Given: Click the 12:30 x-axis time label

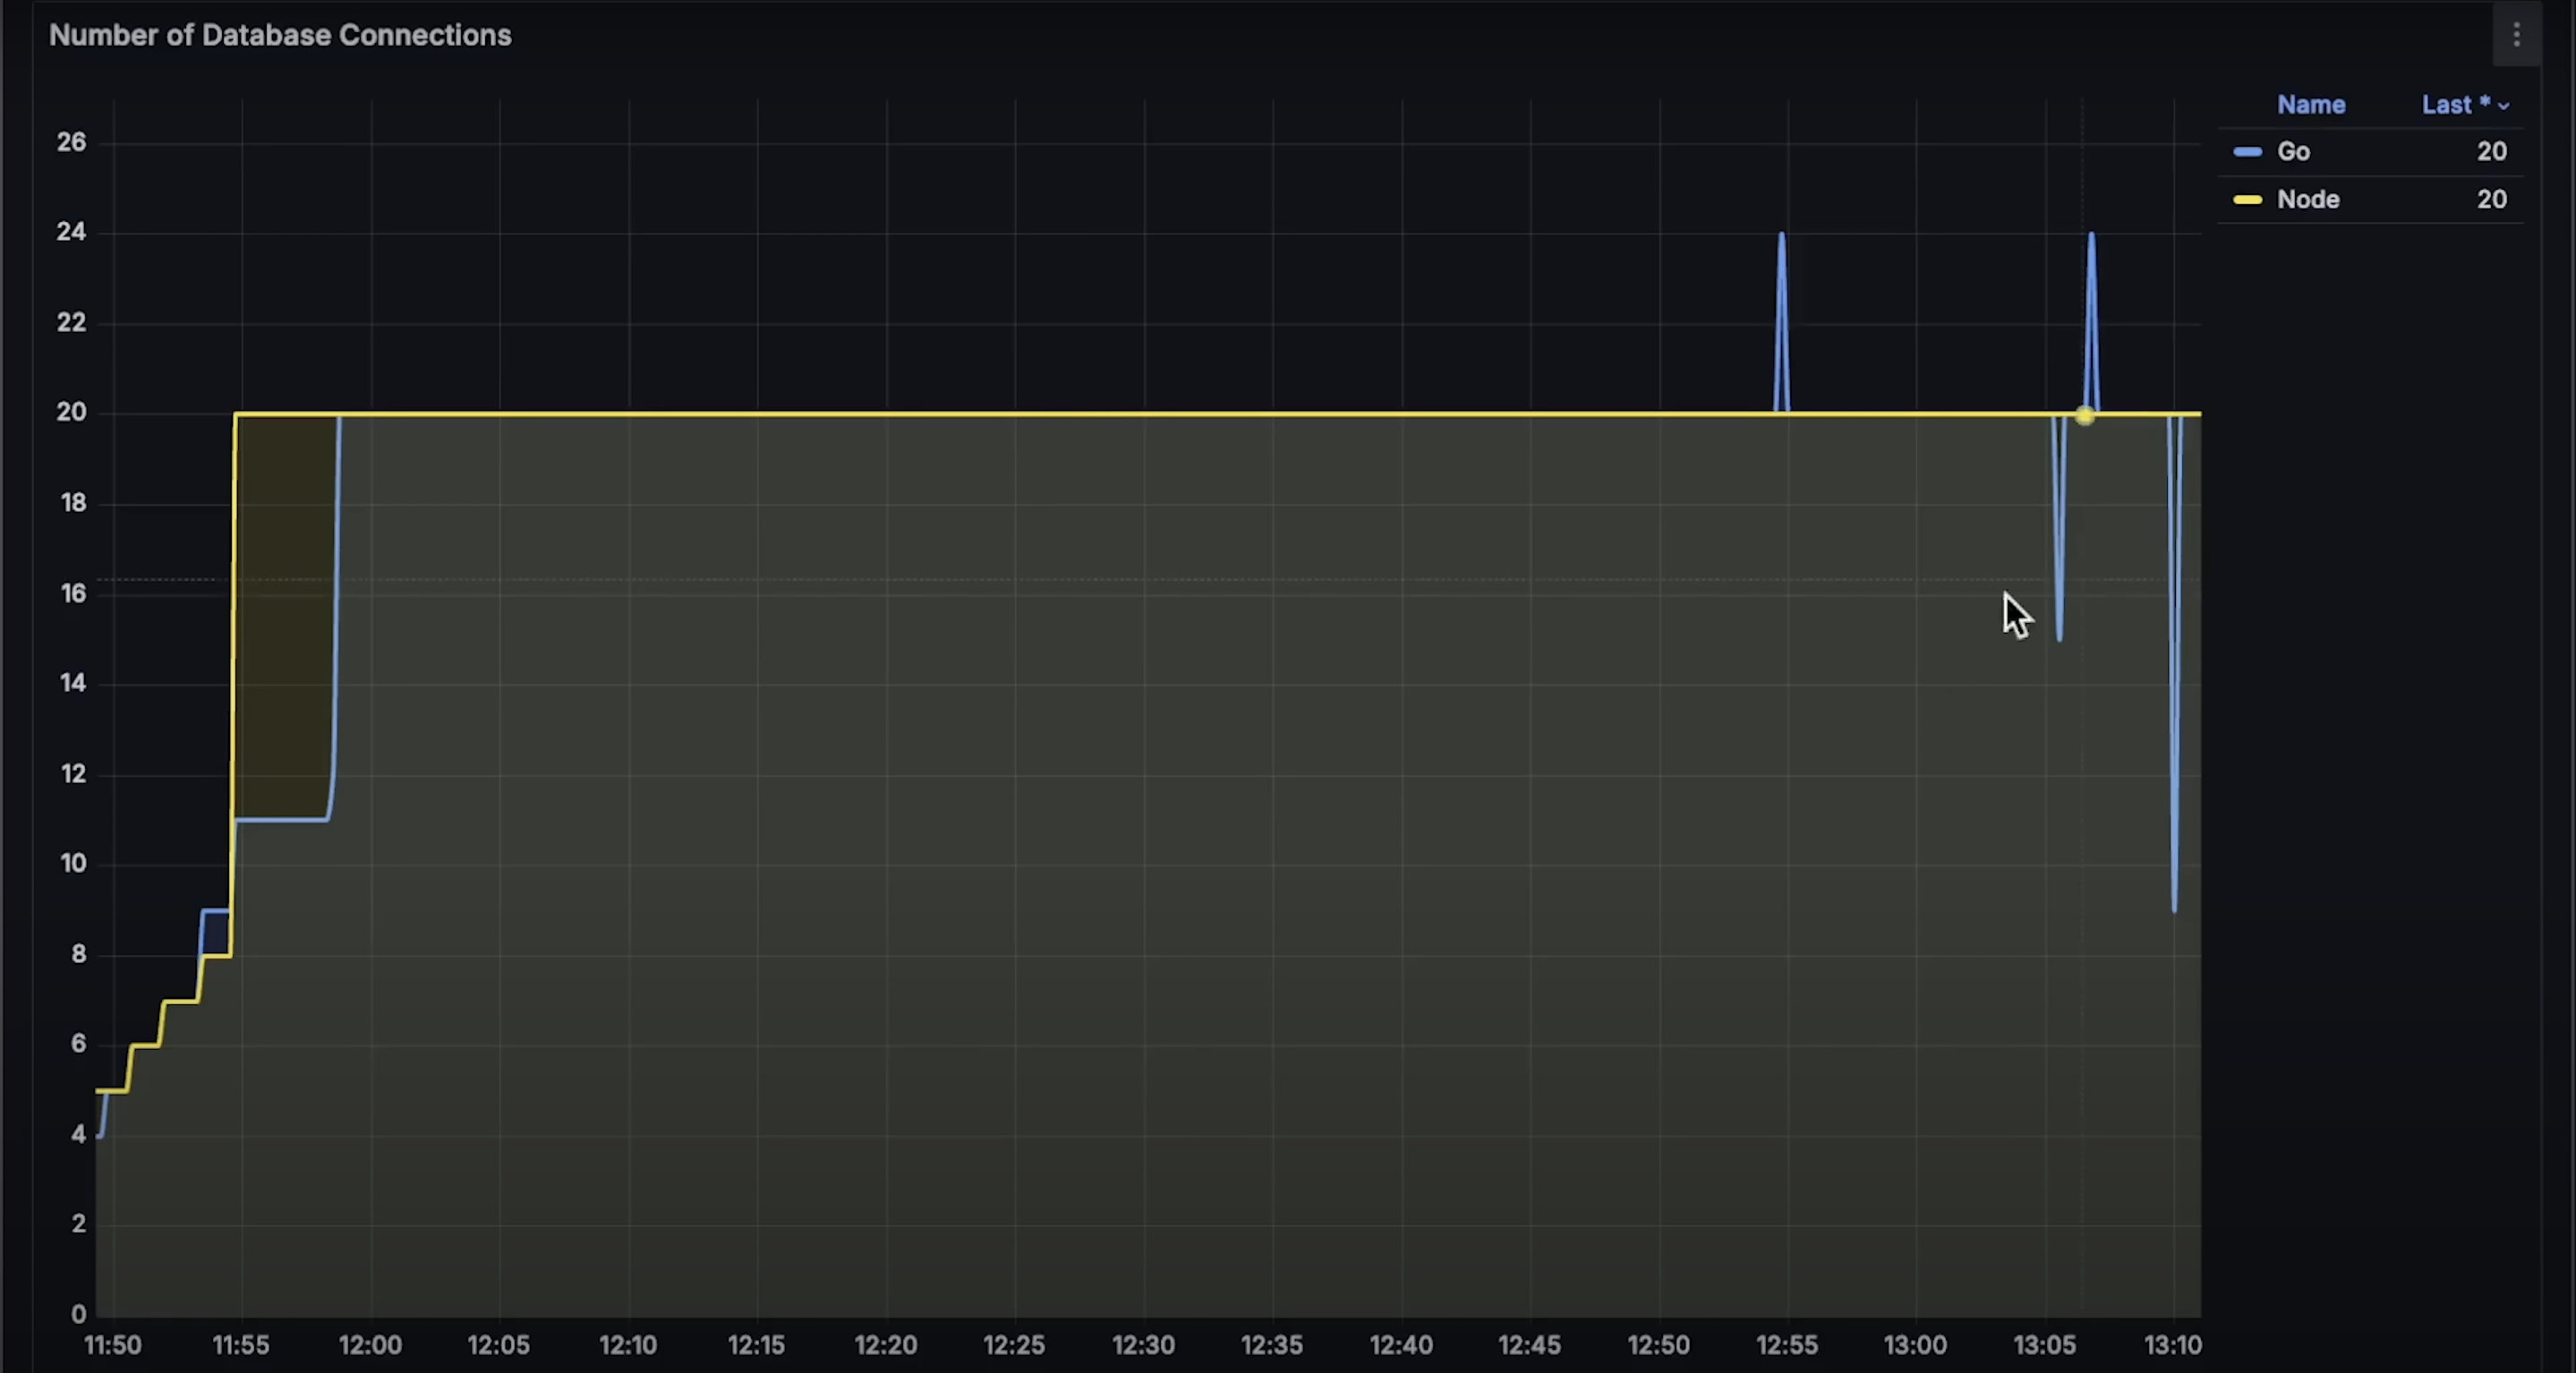Looking at the screenshot, I should [x=1143, y=1345].
